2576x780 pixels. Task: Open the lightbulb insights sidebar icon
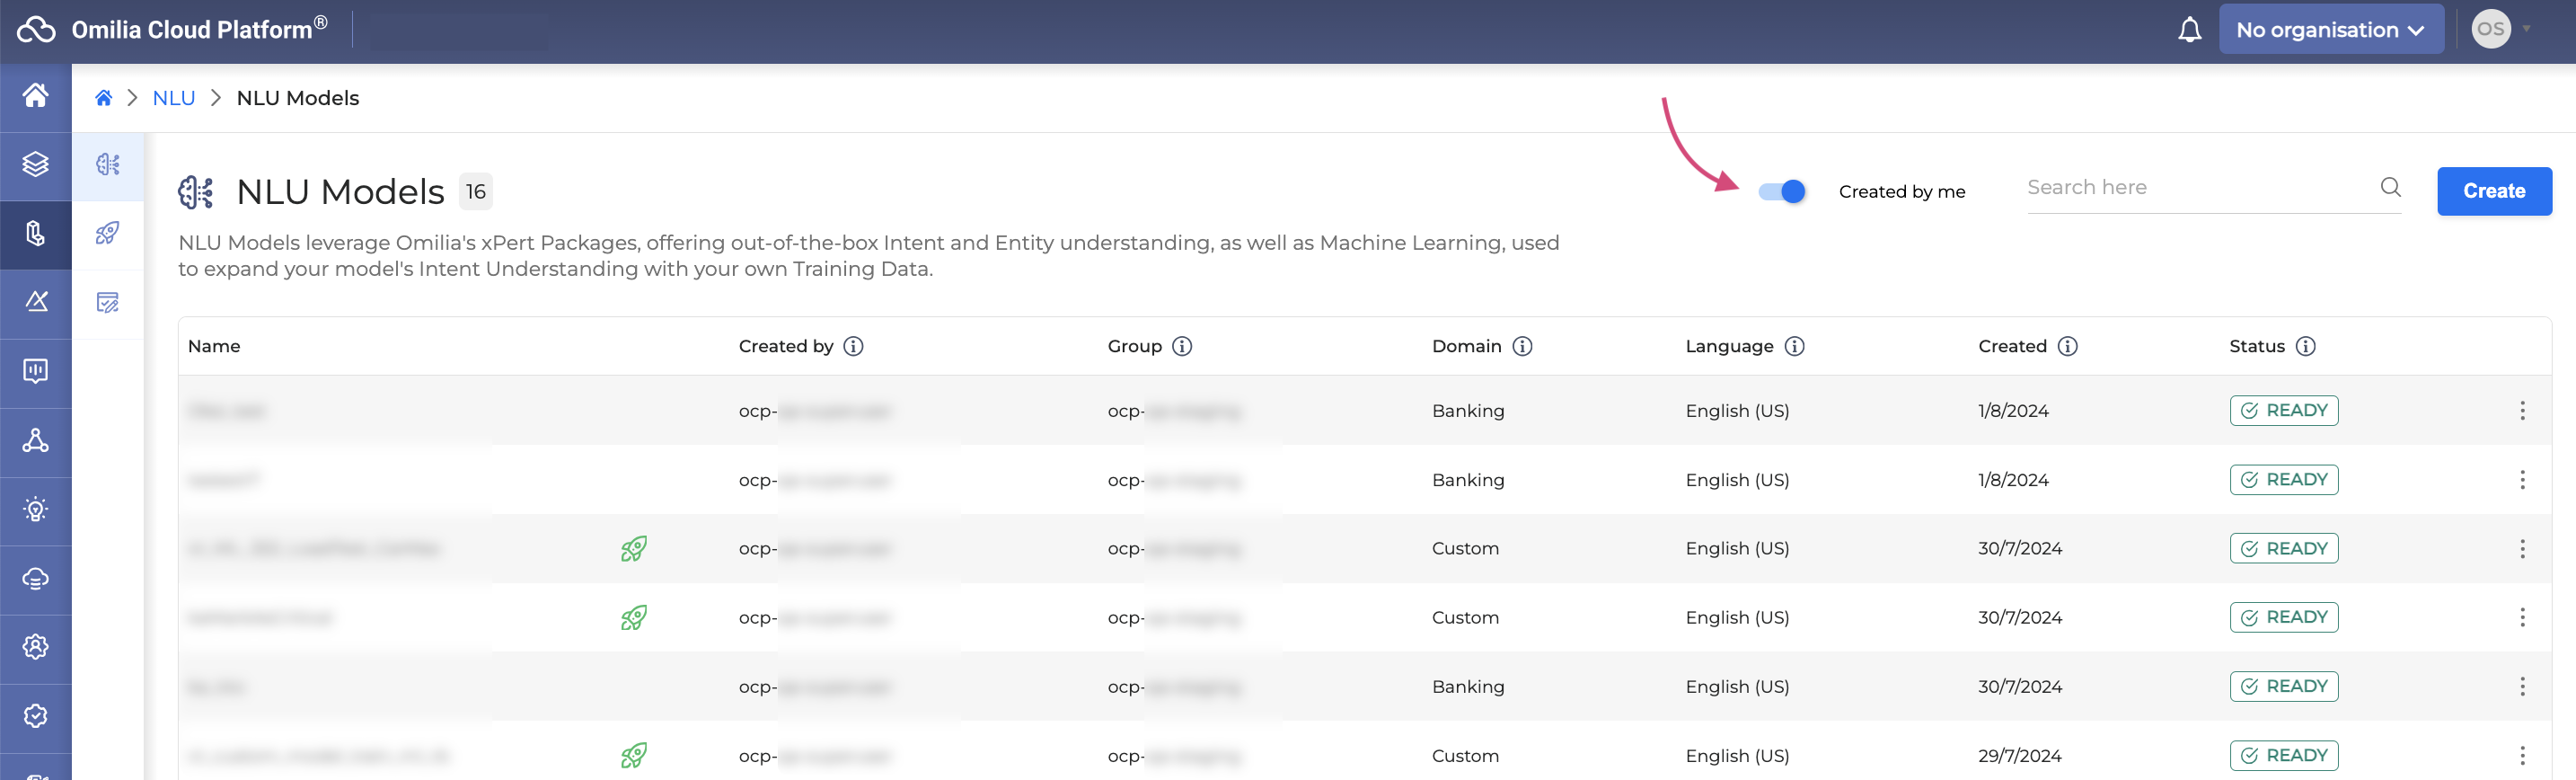[36, 509]
